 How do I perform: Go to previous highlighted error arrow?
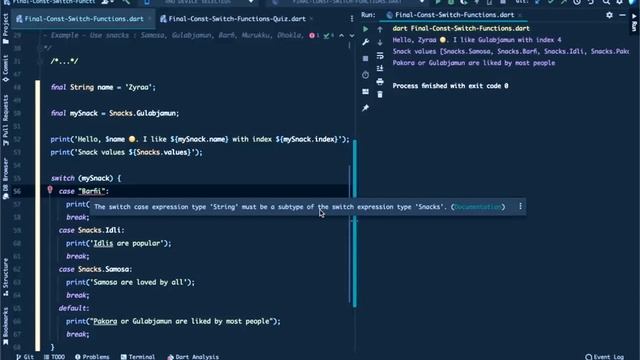(x=341, y=36)
